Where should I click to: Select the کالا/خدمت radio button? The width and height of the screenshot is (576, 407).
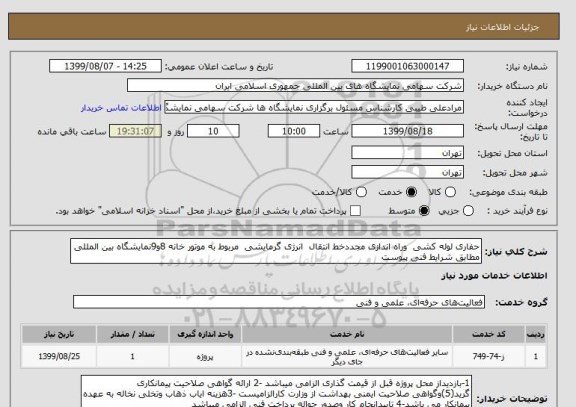coord(361,192)
